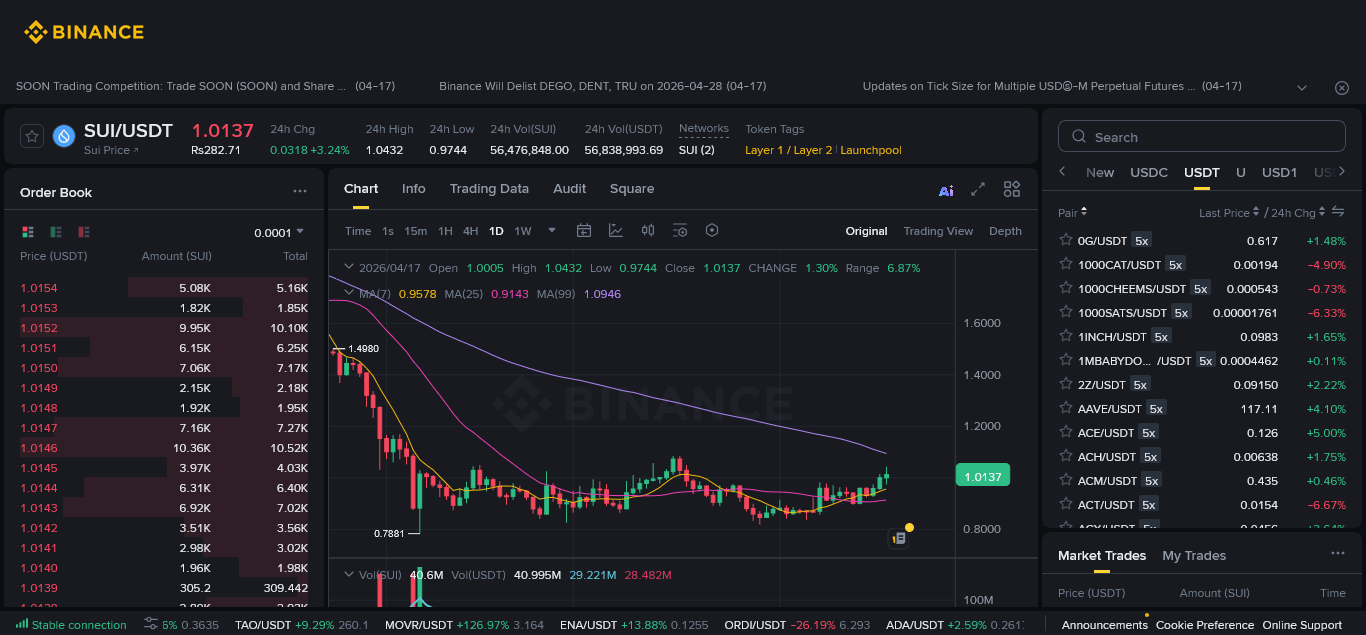The image size is (1366, 635).
Task: Switch to Trading View chart mode
Action: click(x=938, y=231)
